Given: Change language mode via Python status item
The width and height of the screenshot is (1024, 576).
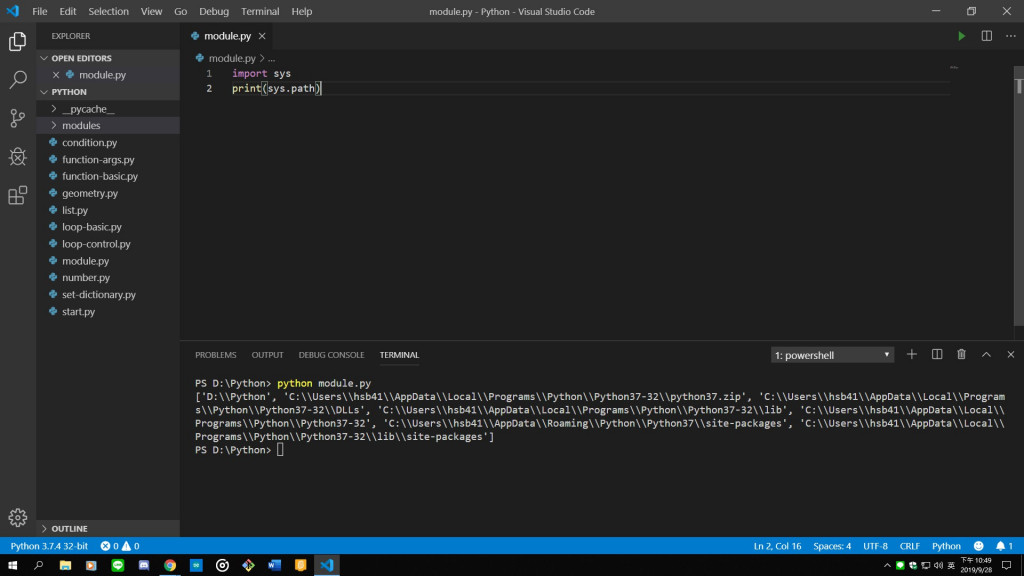Looking at the screenshot, I should coord(946,546).
